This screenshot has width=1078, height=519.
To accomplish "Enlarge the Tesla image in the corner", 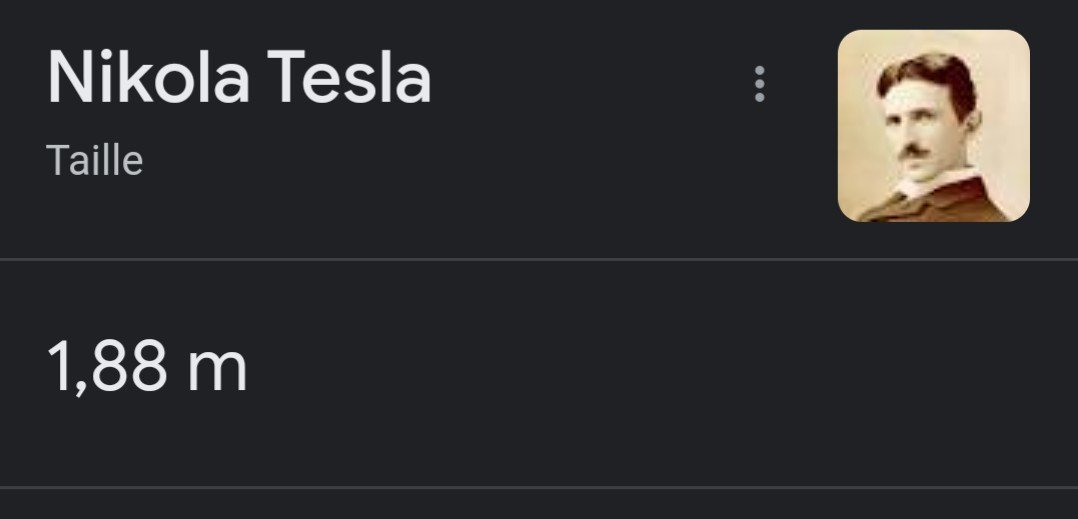I will [x=933, y=126].
